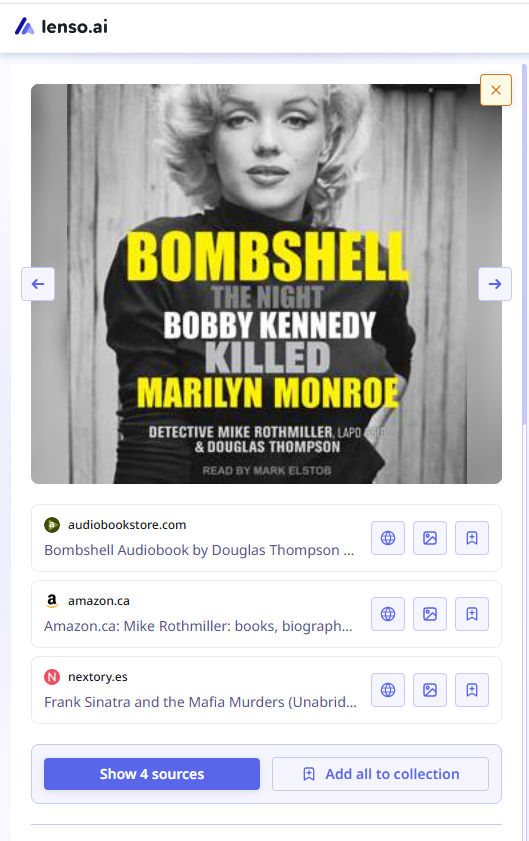View image for audiobookstore.com result
This screenshot has width=529, height=841.
tap(430, 538)
